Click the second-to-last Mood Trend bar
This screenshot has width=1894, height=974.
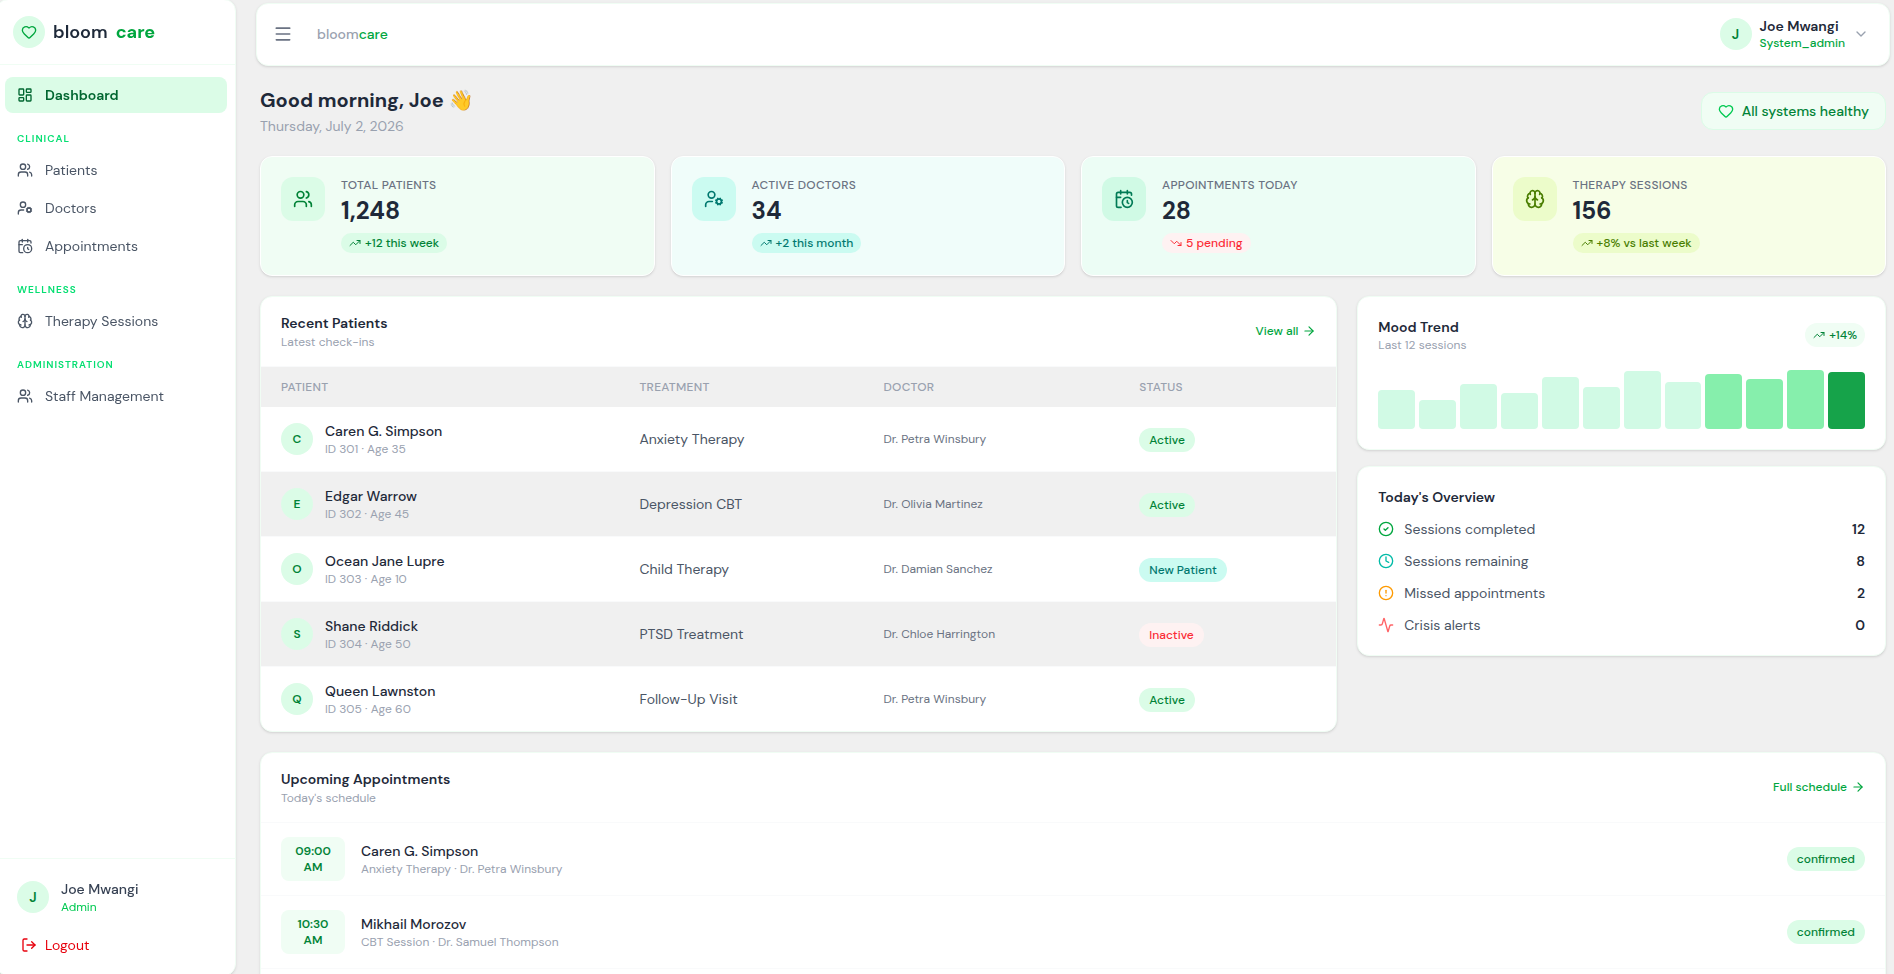coord(1805,399)
